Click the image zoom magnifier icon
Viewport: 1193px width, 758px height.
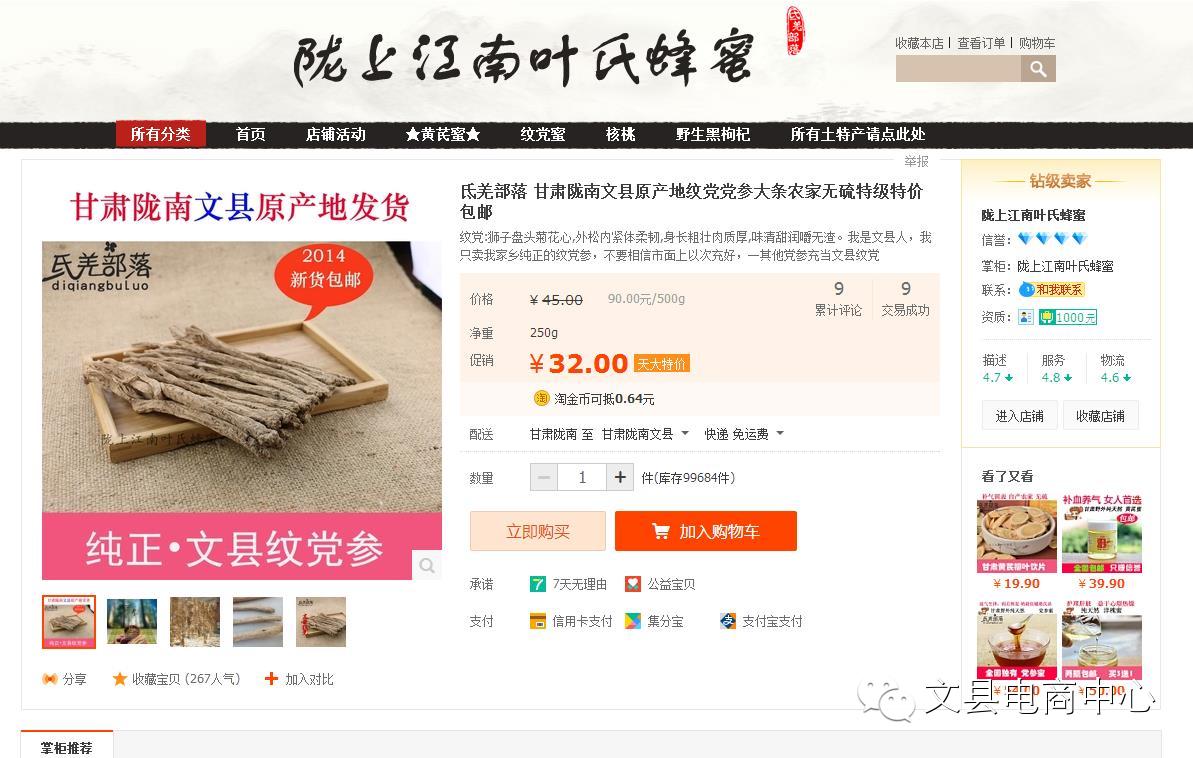point(427,565)
